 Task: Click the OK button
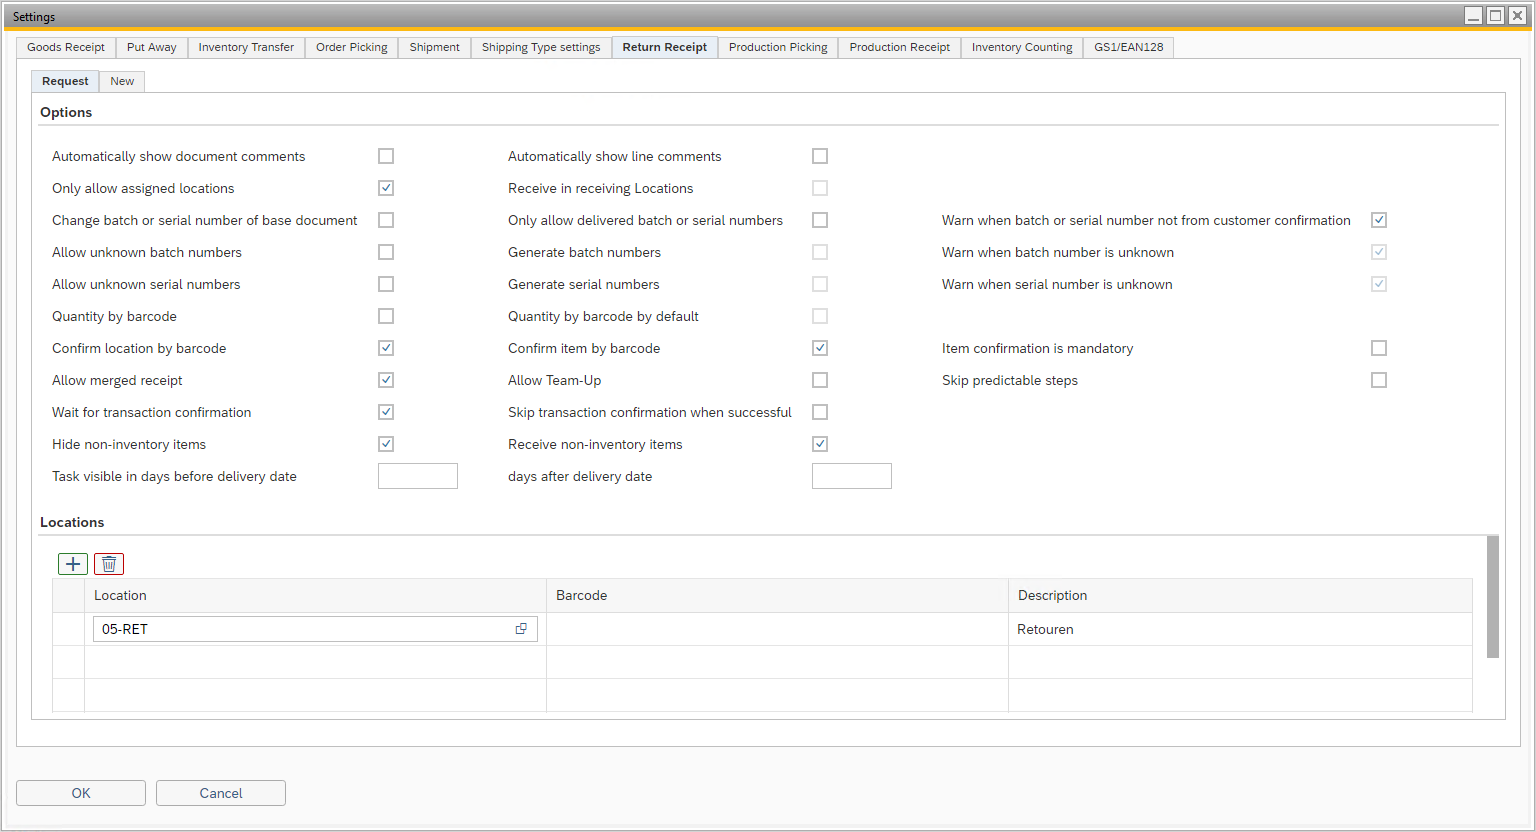point(81,793)
